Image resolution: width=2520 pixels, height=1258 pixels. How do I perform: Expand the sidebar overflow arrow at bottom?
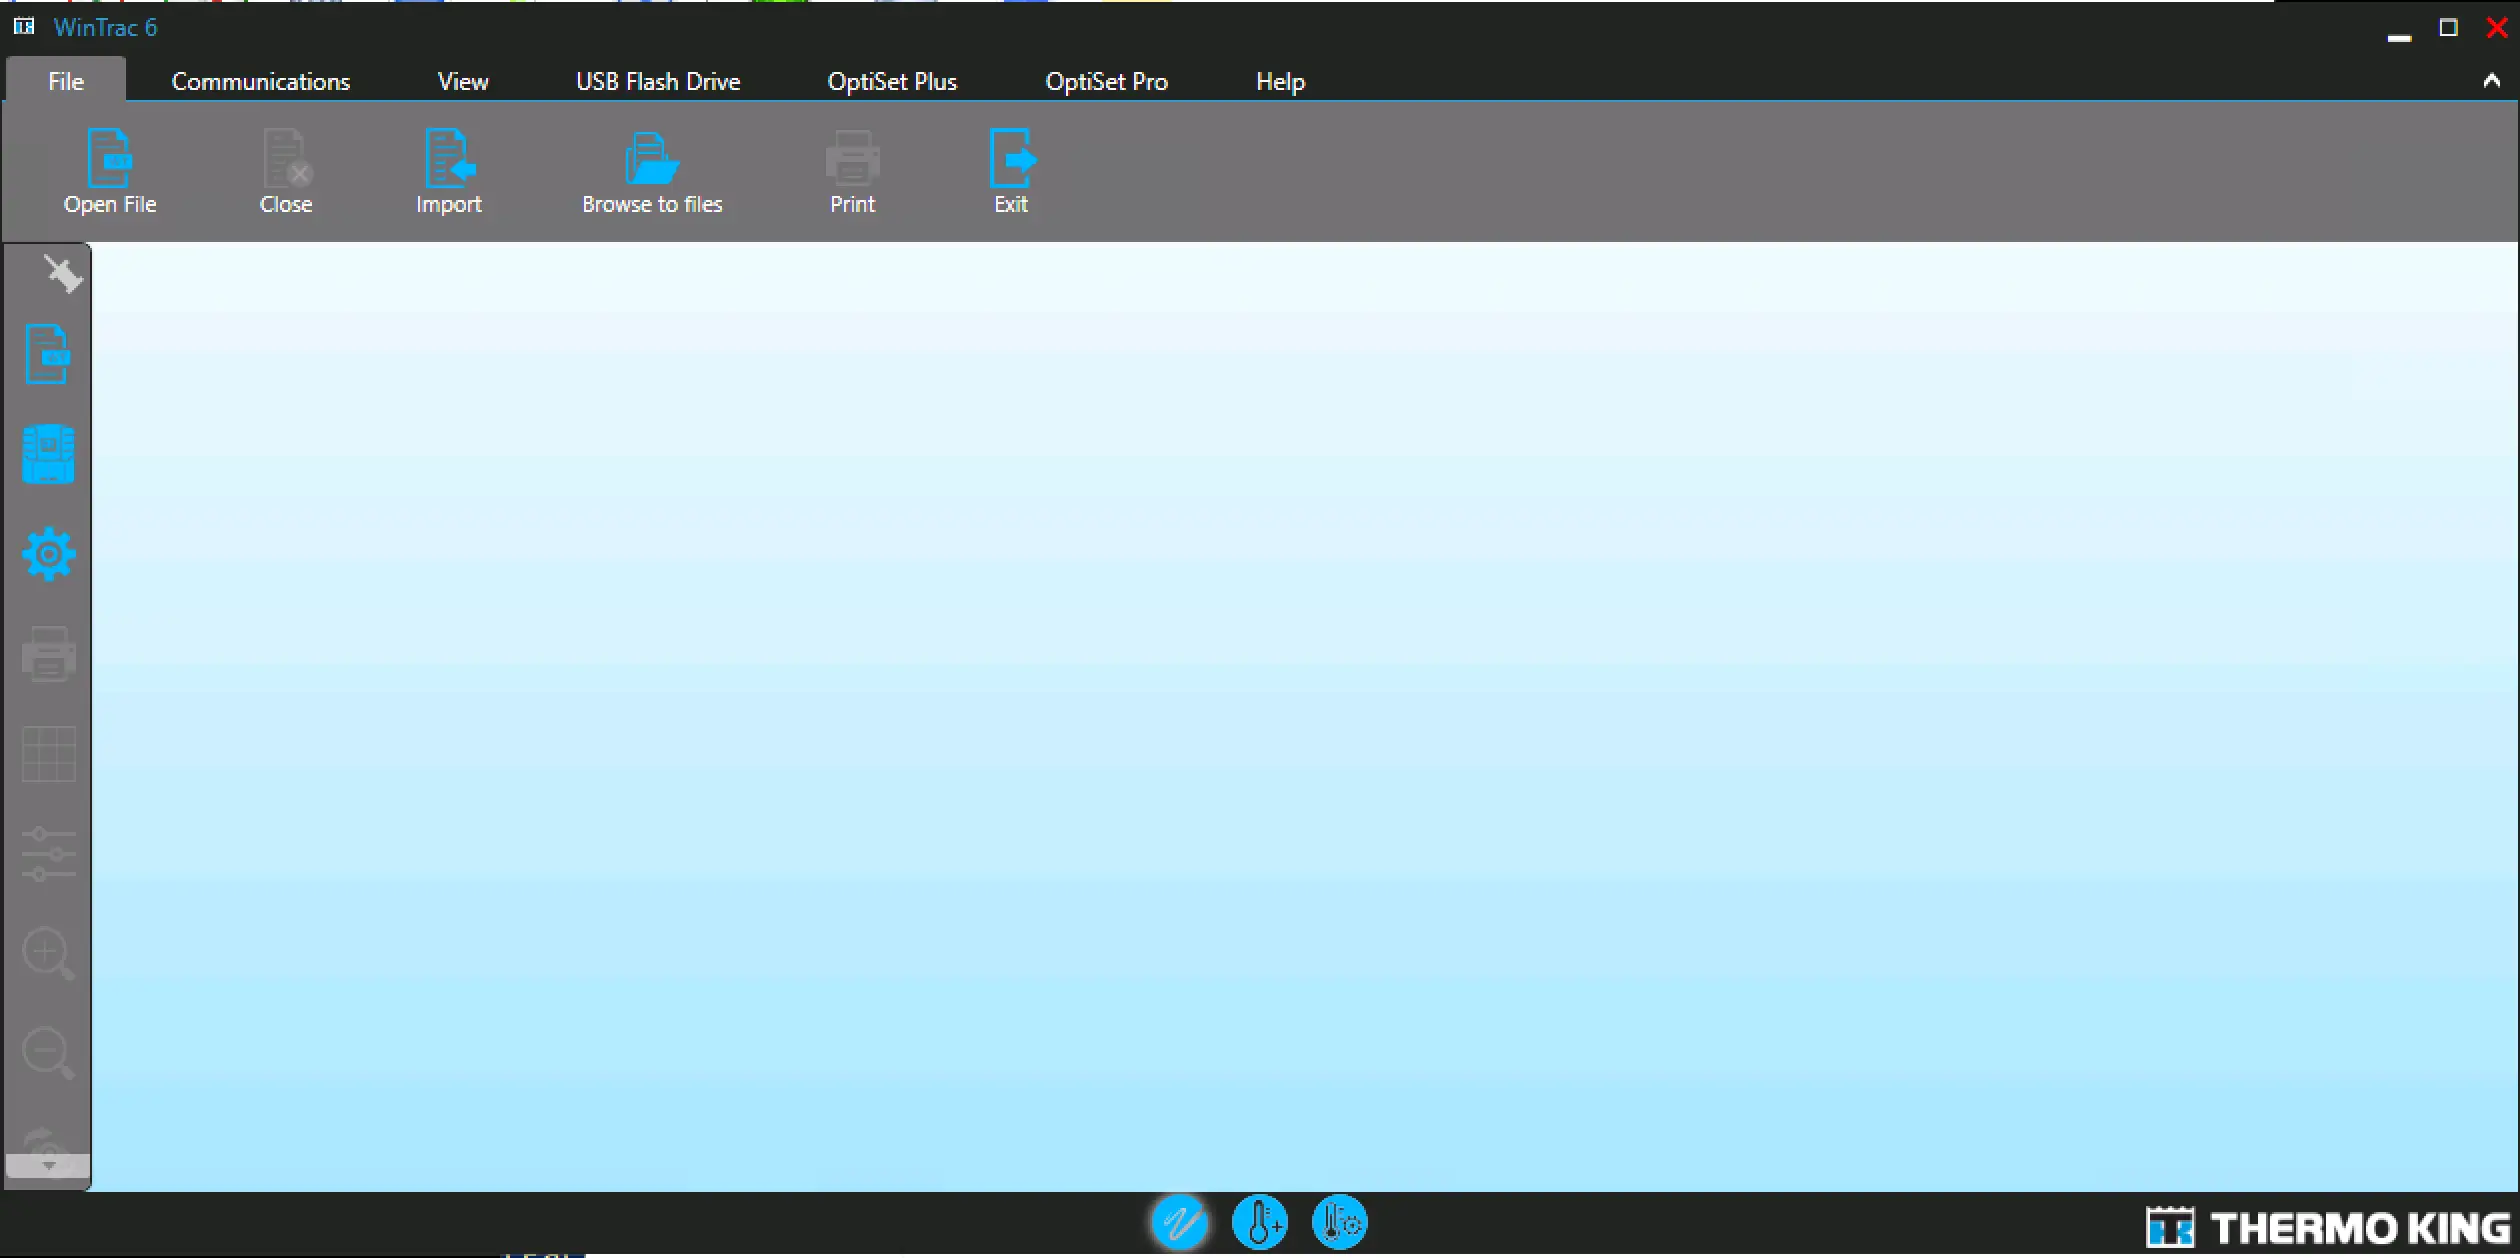(x=47, y=1165)
